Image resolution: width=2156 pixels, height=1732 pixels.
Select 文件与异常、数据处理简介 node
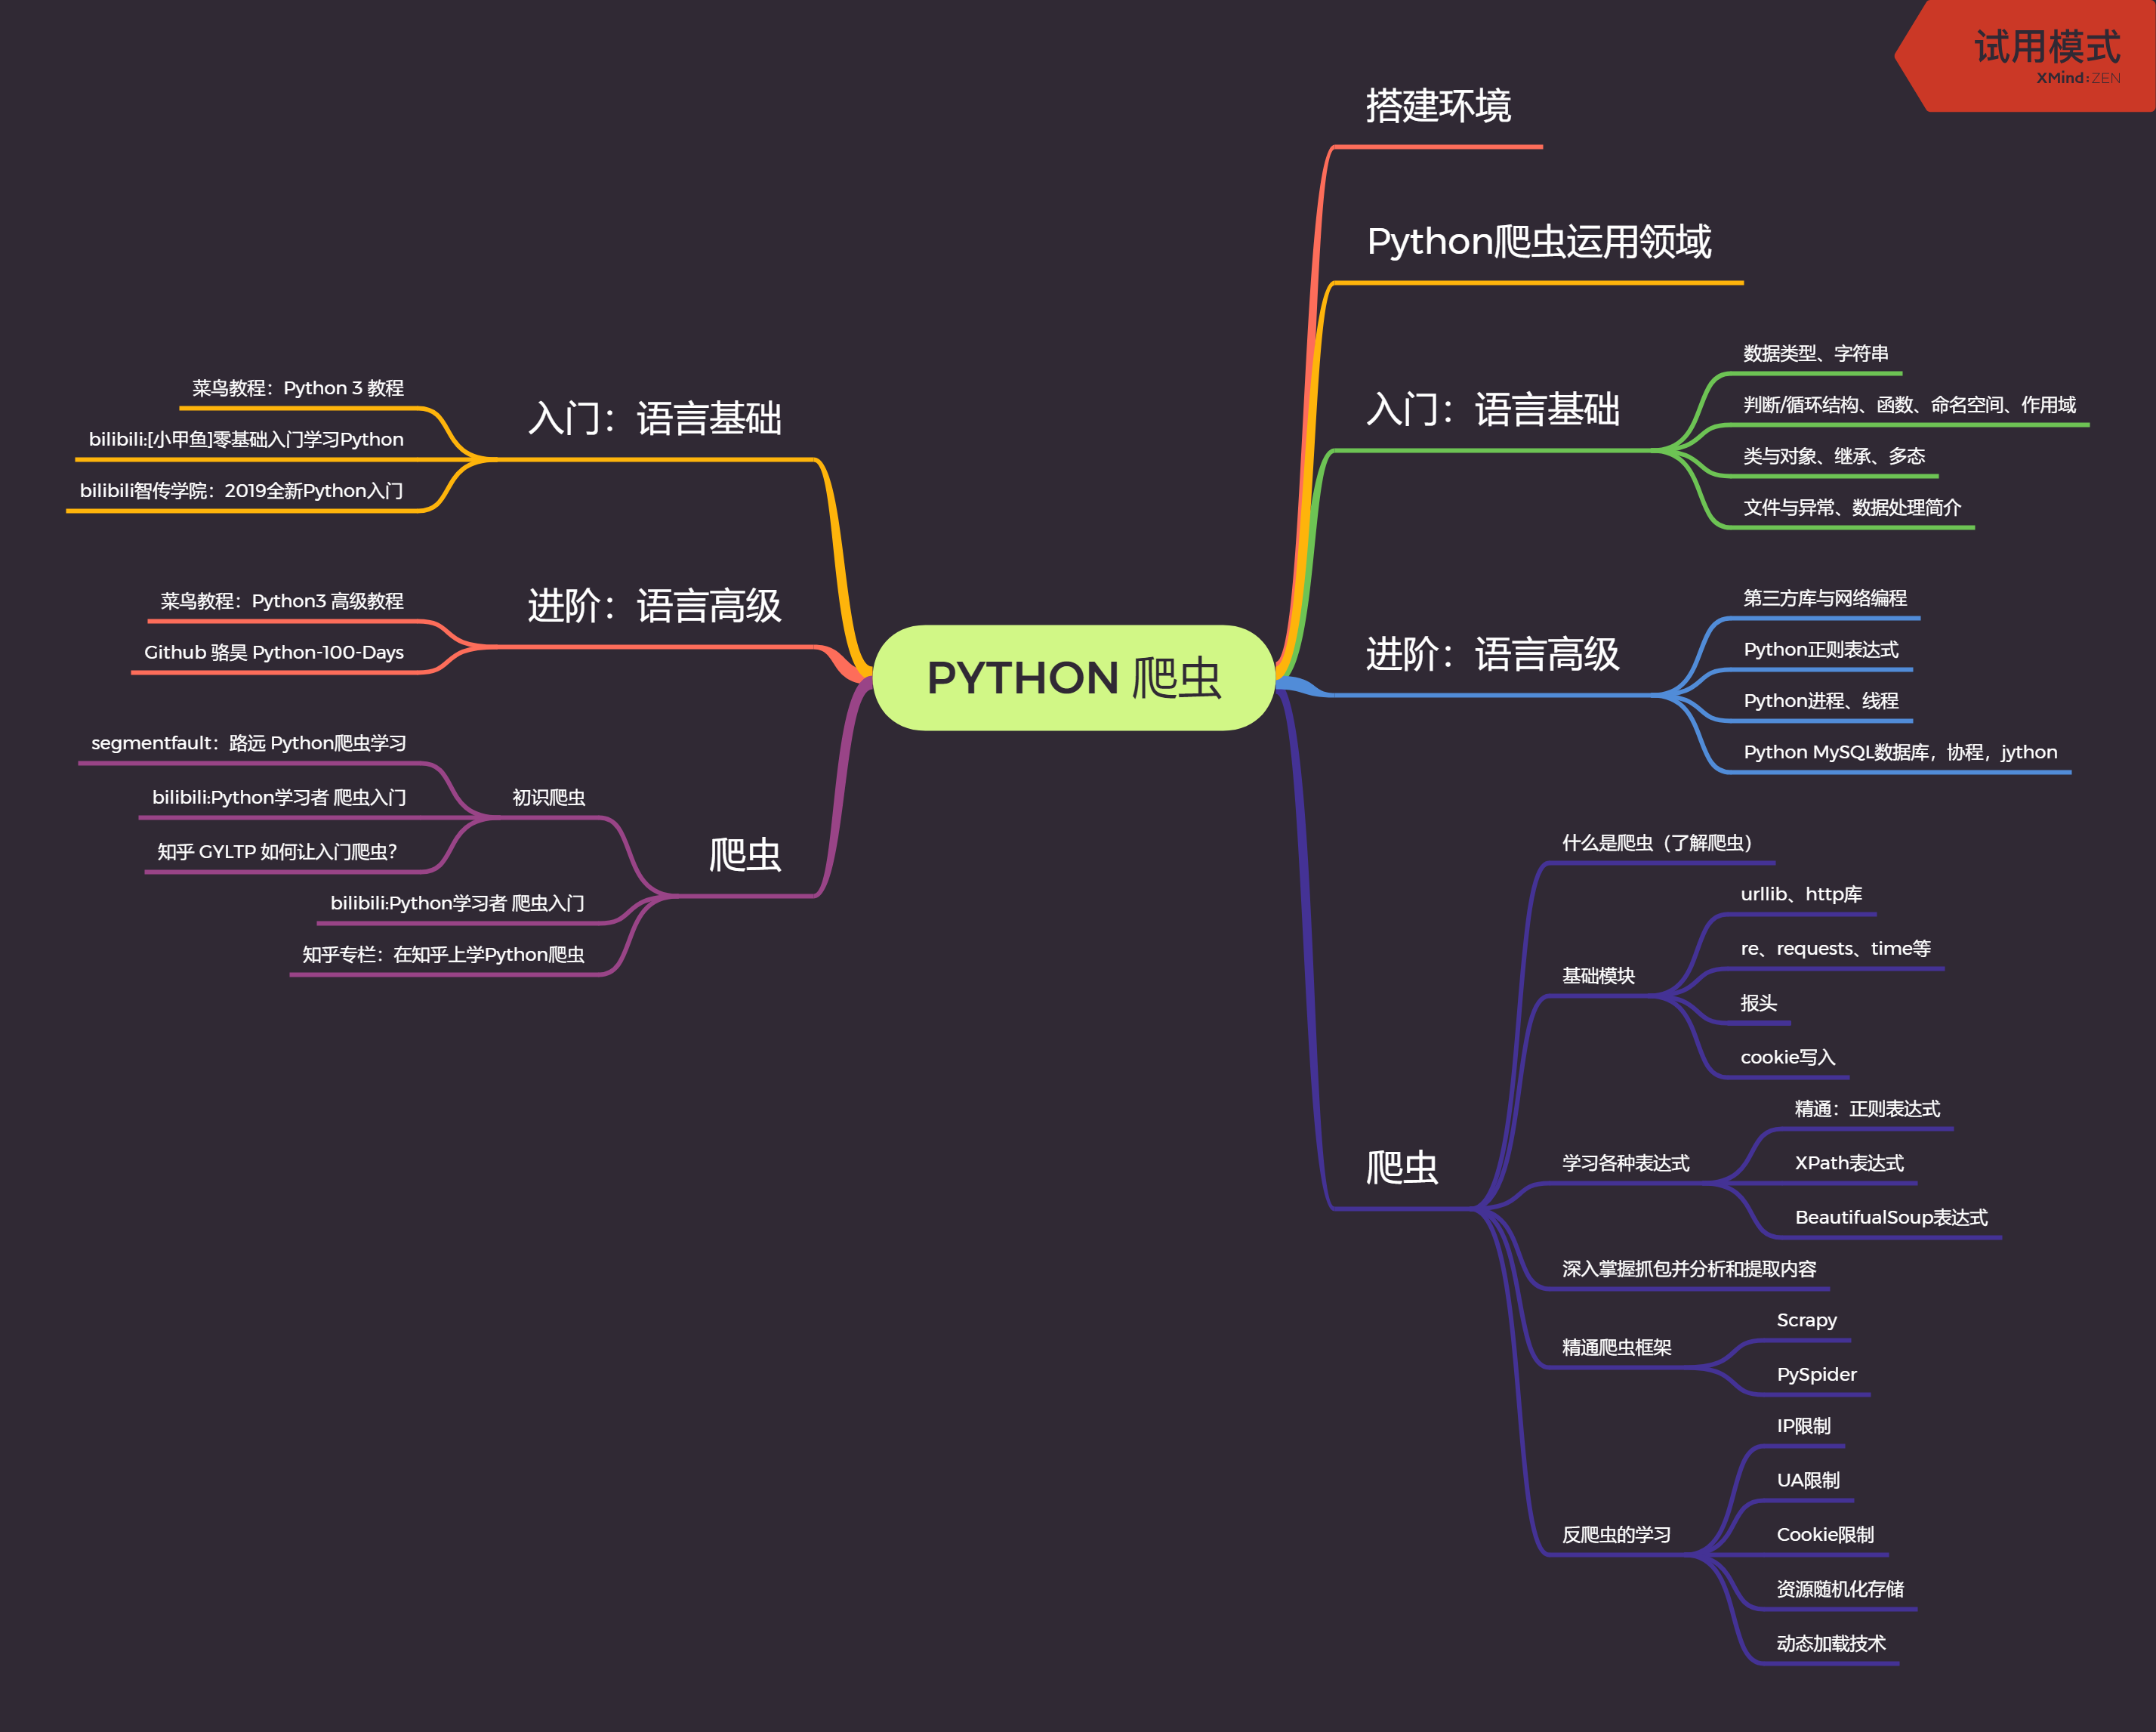pos(1852,508)
